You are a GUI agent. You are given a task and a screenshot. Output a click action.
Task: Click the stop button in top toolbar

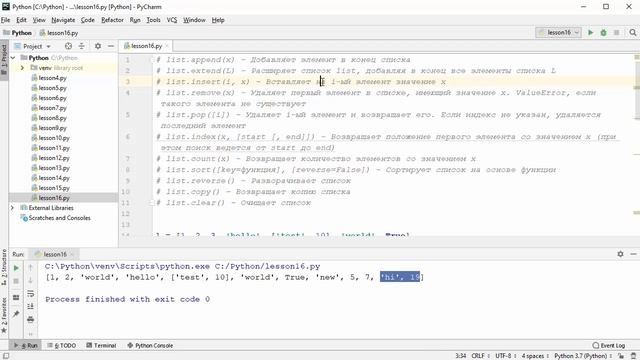coord(616,32)
